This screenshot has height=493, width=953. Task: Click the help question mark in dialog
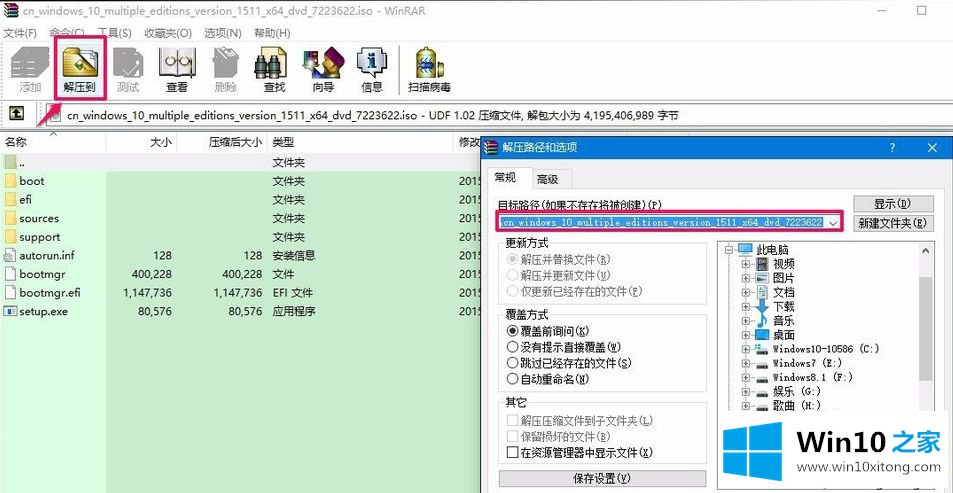[x=892, y=147]
